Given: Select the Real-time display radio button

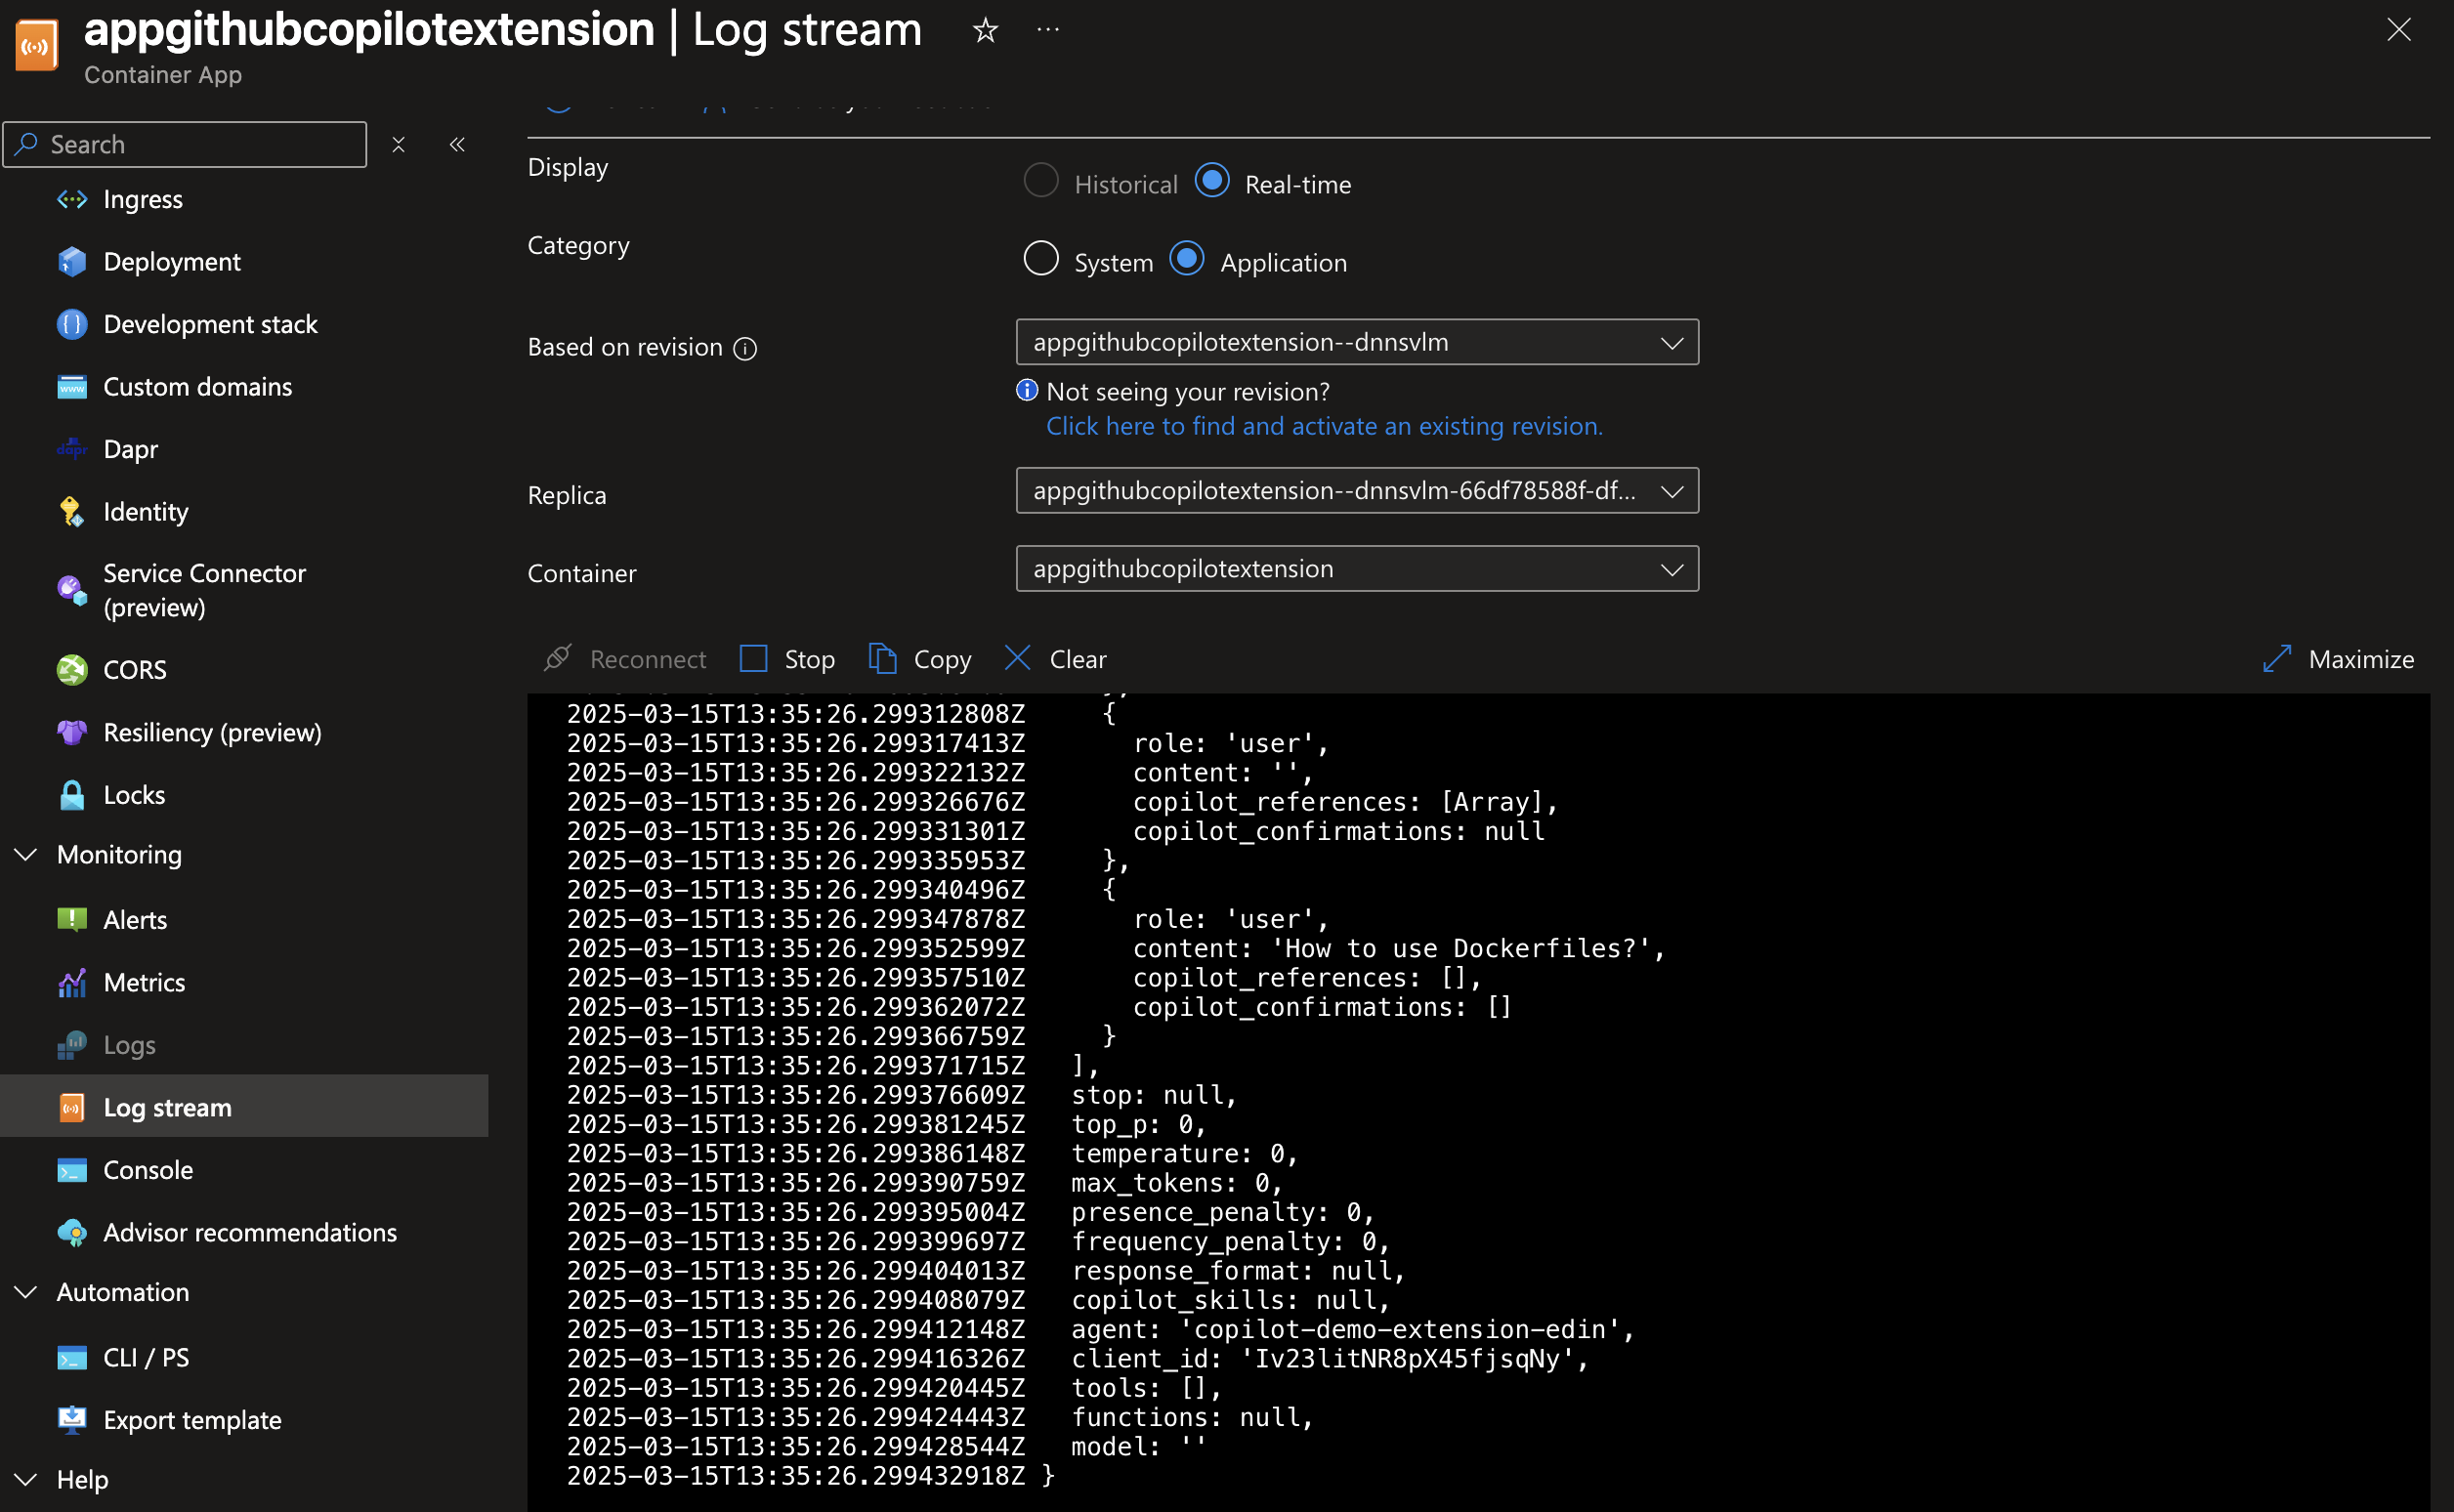Looking at the screenshot, I should click(x=1211, y=181).
